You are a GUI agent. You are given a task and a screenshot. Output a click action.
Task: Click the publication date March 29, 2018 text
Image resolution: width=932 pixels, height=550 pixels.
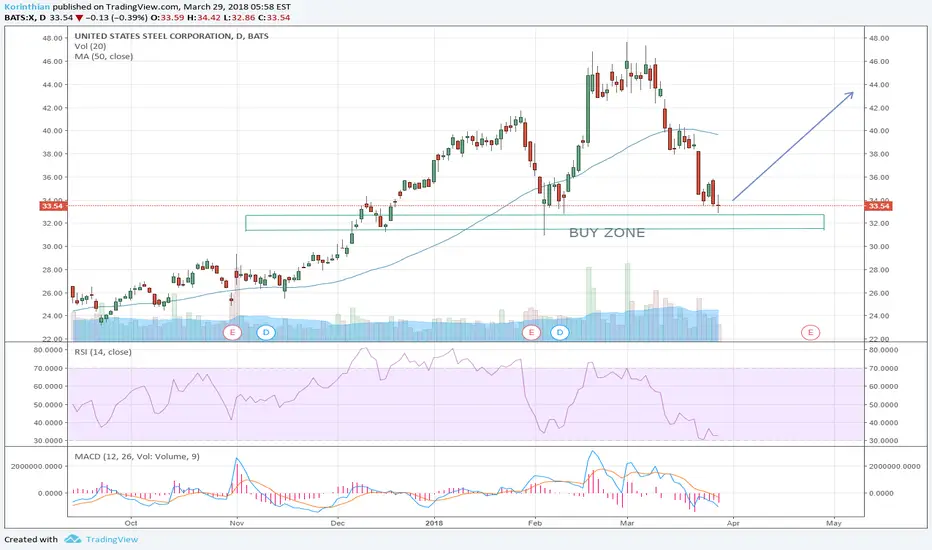click(220, 7)
